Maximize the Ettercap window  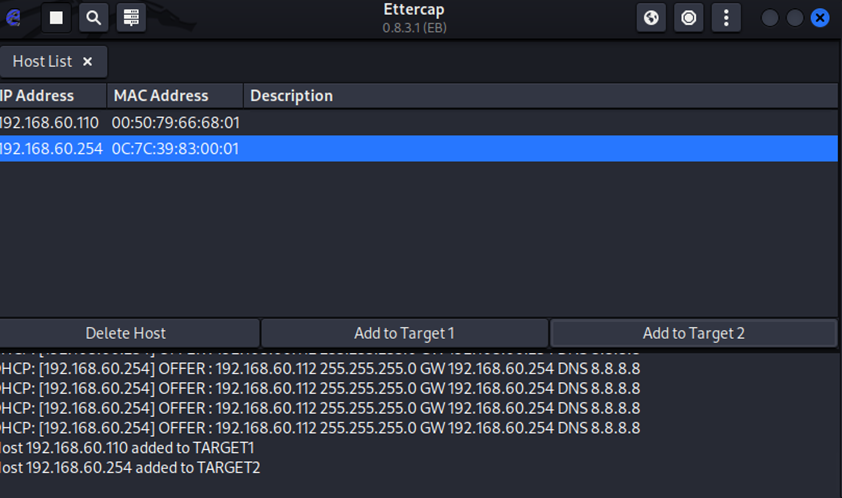tap(795, 18)
